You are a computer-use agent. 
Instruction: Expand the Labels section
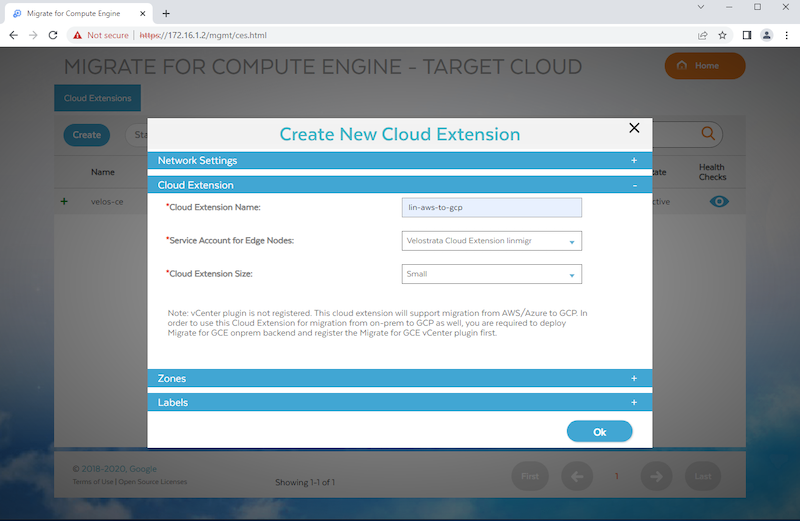(633, 402)
